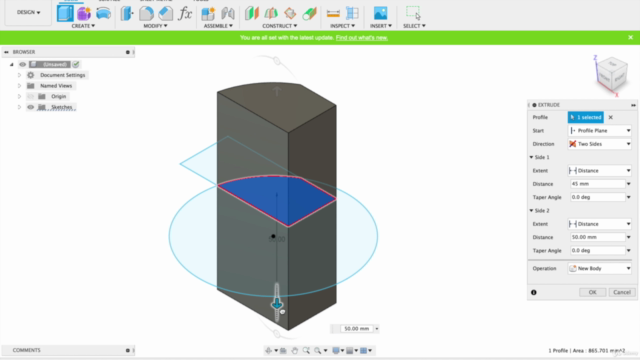Open the Operation New Body dropdown
Image resolution: width=640 pixels, height=360 pixels.
tap(600, 269)
